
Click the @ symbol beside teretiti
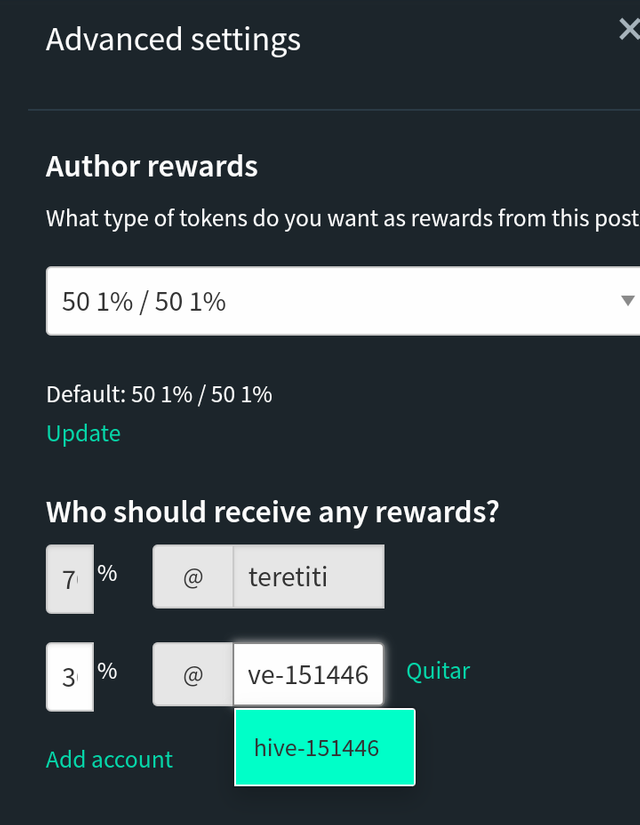coord(193,577)
